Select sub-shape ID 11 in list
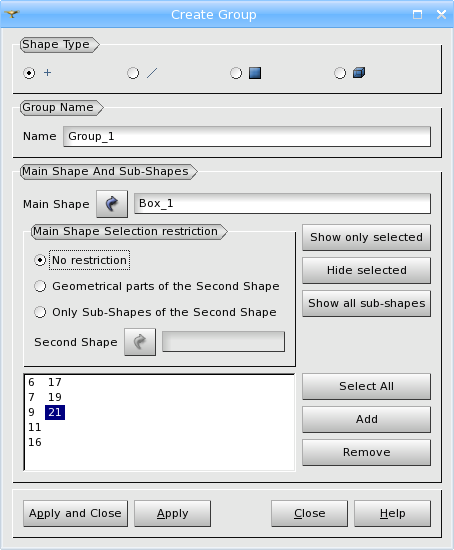The image size is (454, 550). [35, 427]
